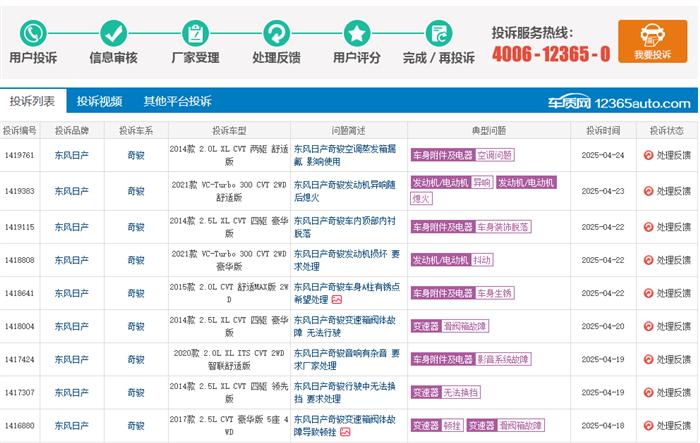
Task: Click status icon for complaint 1419761
Action: point(648,155)
